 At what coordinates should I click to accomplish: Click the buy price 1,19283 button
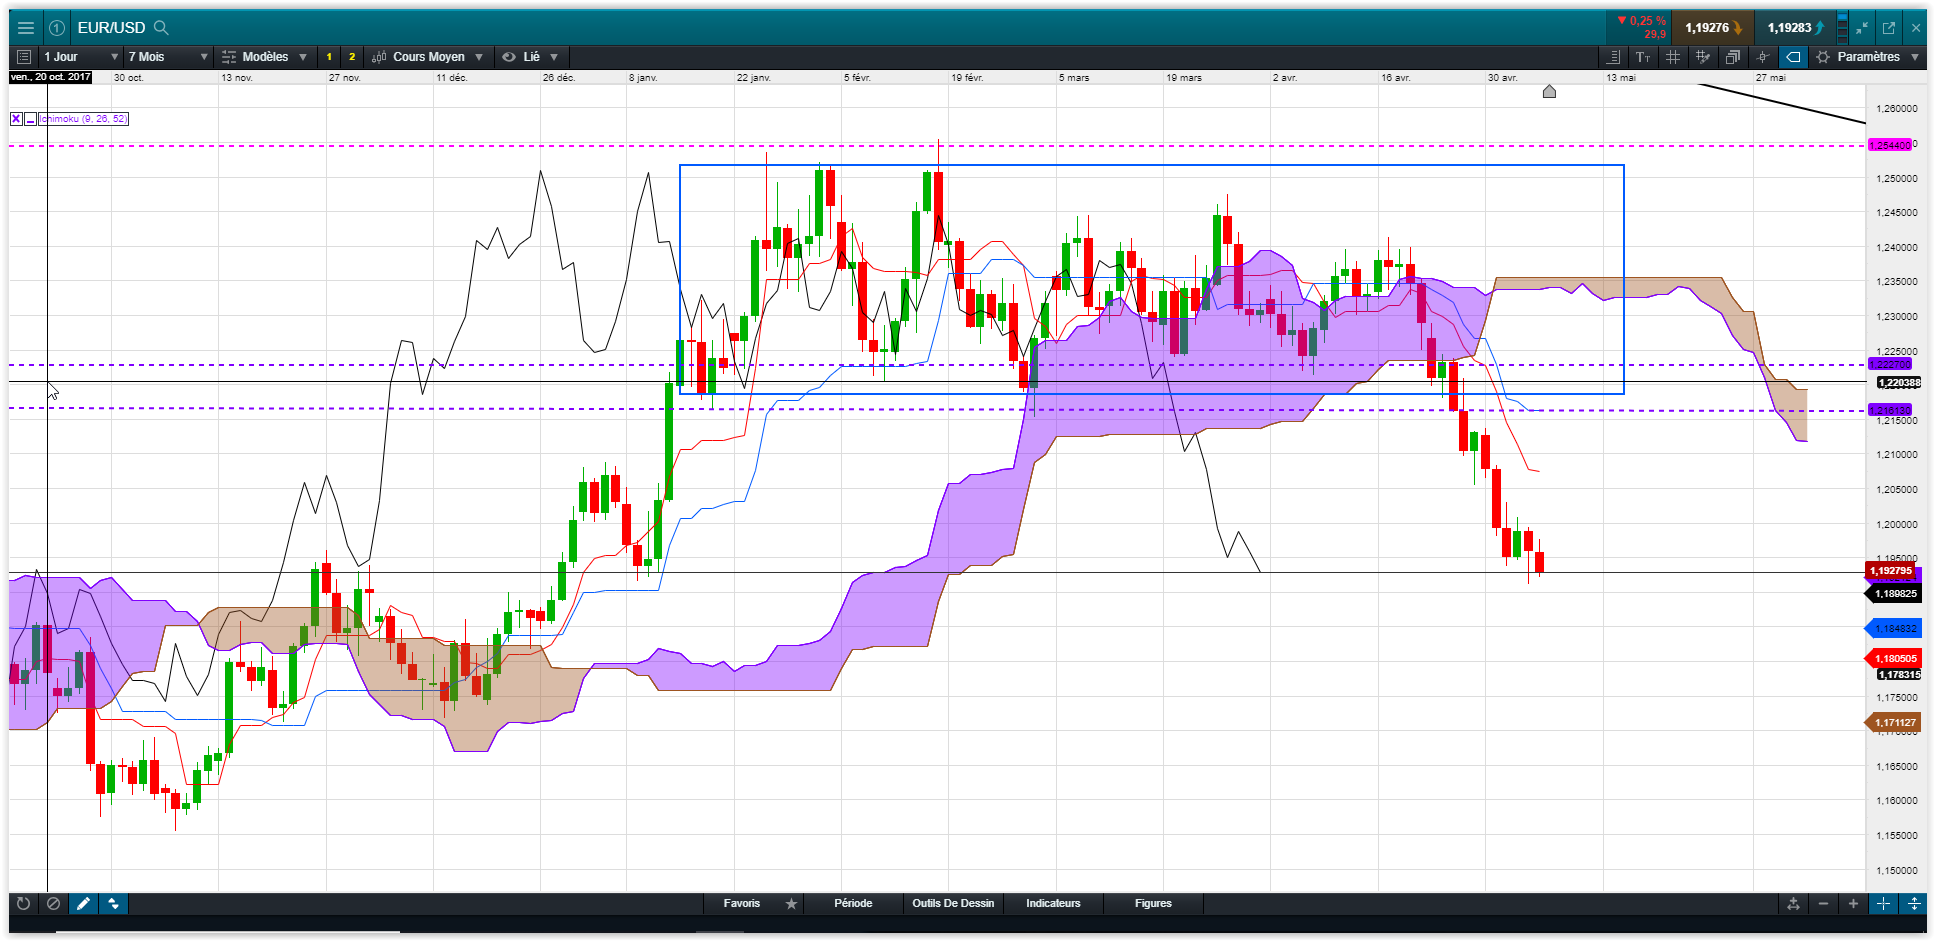pyautogui.click(x=1794, y=28)
